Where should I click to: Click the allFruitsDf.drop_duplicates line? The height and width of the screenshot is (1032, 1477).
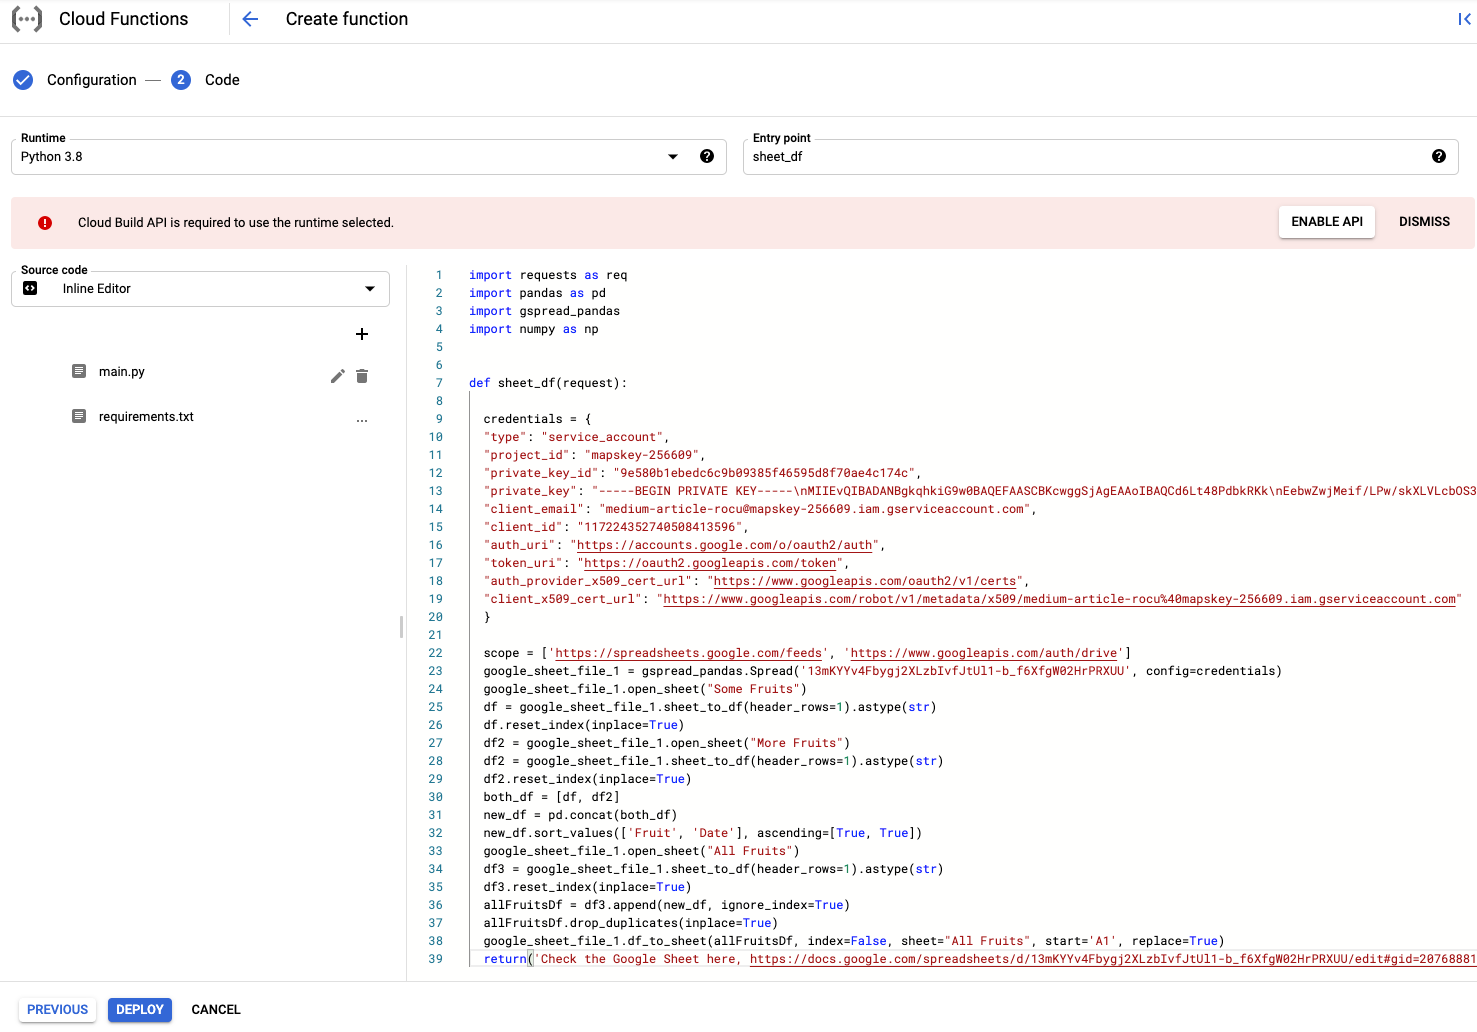click(630, 923)
